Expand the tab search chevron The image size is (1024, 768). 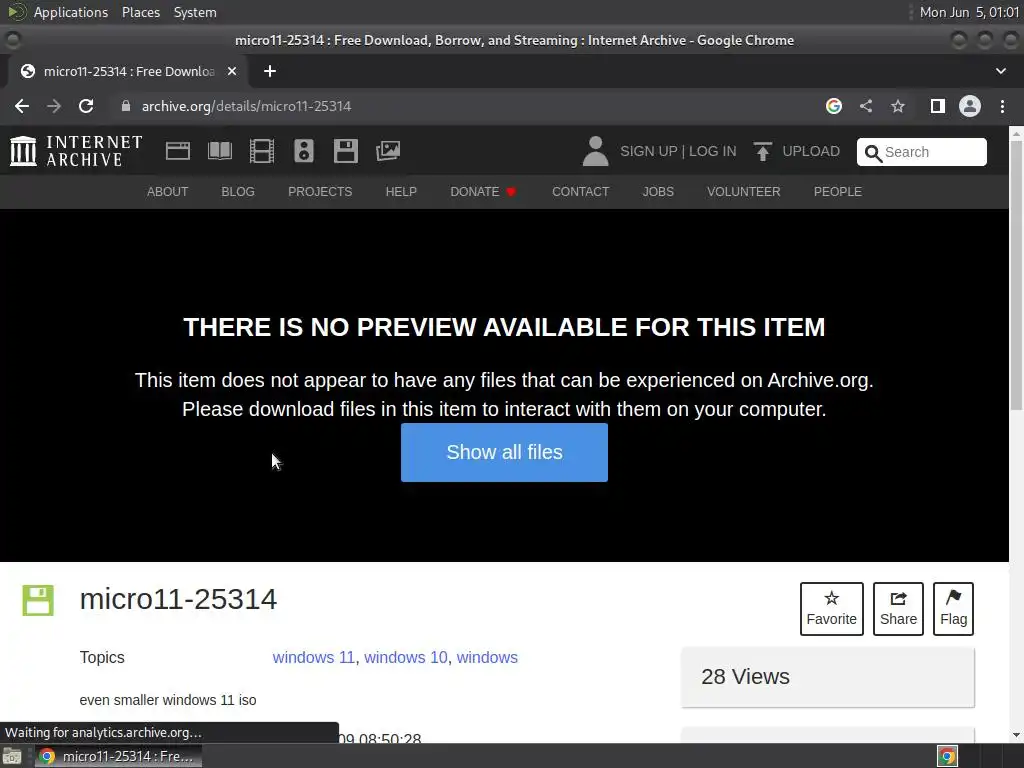point(1000,71)
